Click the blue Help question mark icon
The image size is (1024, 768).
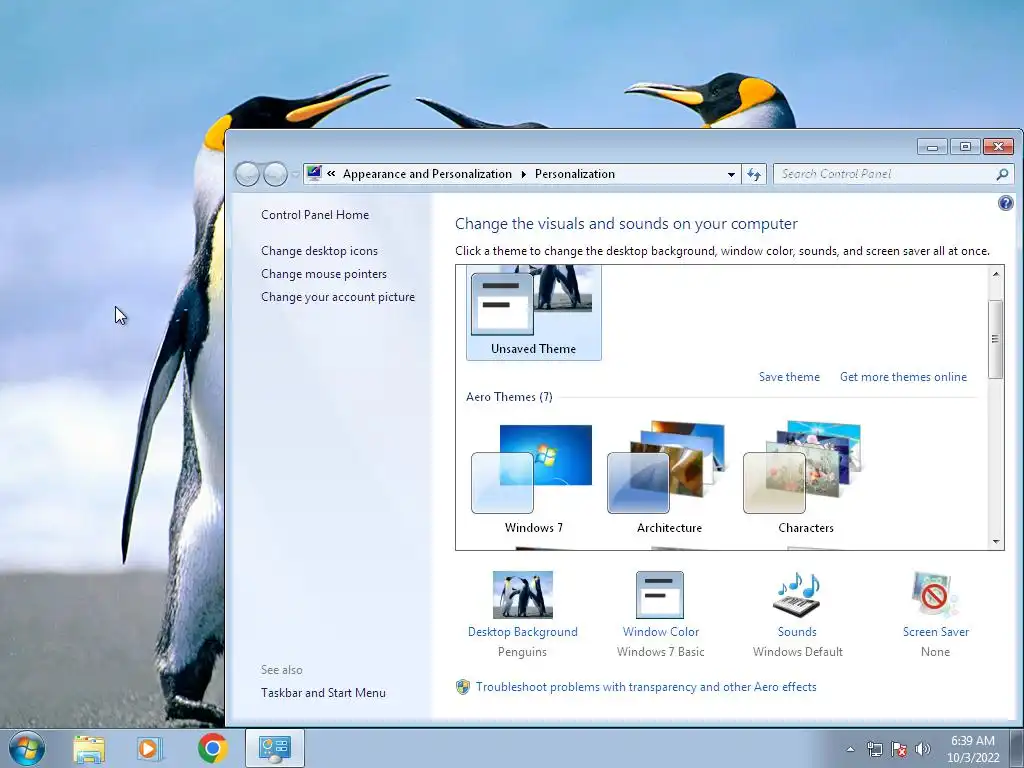(x=1006, y=203)
